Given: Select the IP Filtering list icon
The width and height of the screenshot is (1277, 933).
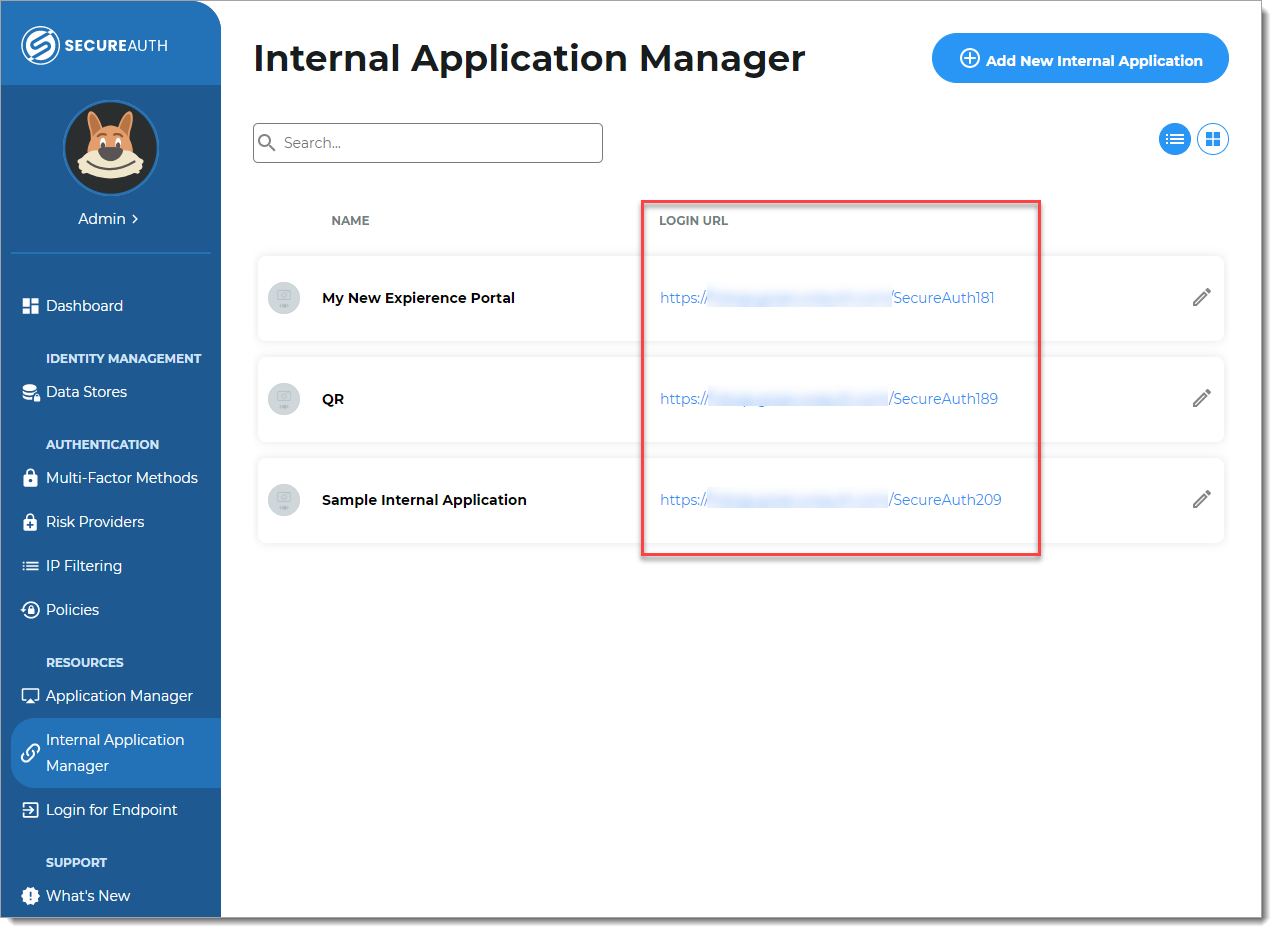Looking at the screenshot, I should (29, 565).
